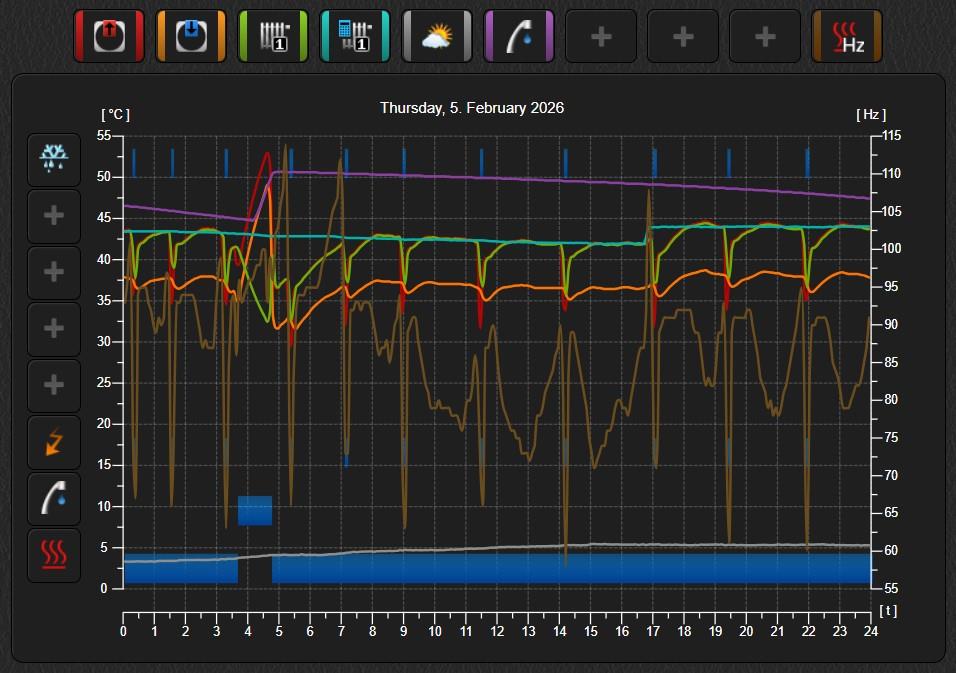Click the orange lightning bolt sidebar icon
The height and width of the screenshot is (673, 956).
[53, 442]
